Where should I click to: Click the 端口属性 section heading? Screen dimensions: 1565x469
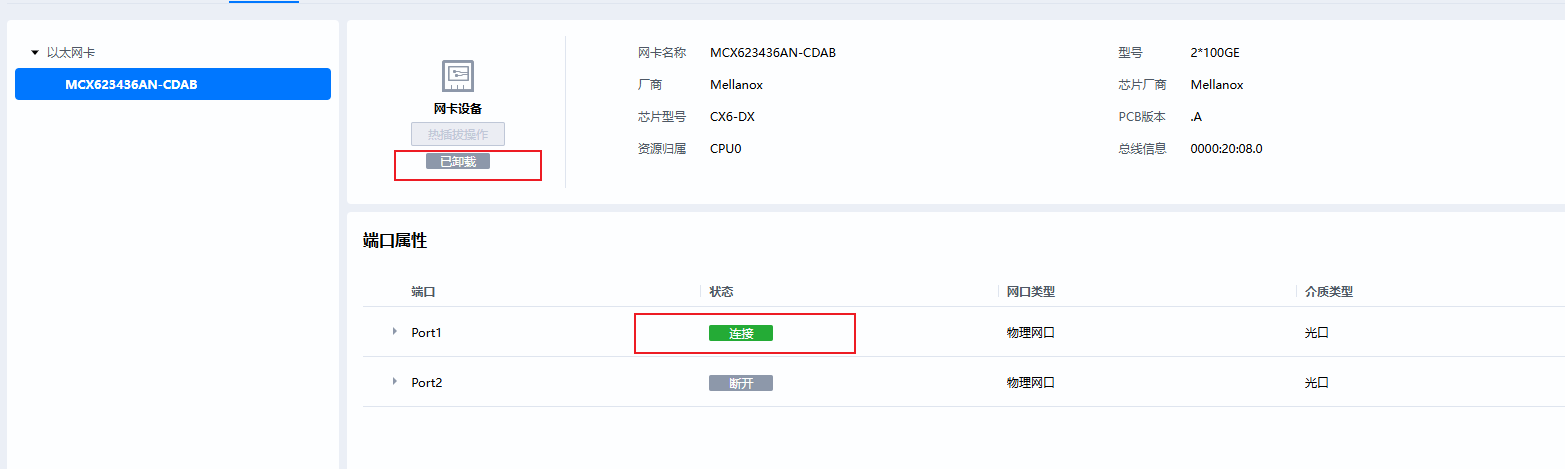point(394,240)
